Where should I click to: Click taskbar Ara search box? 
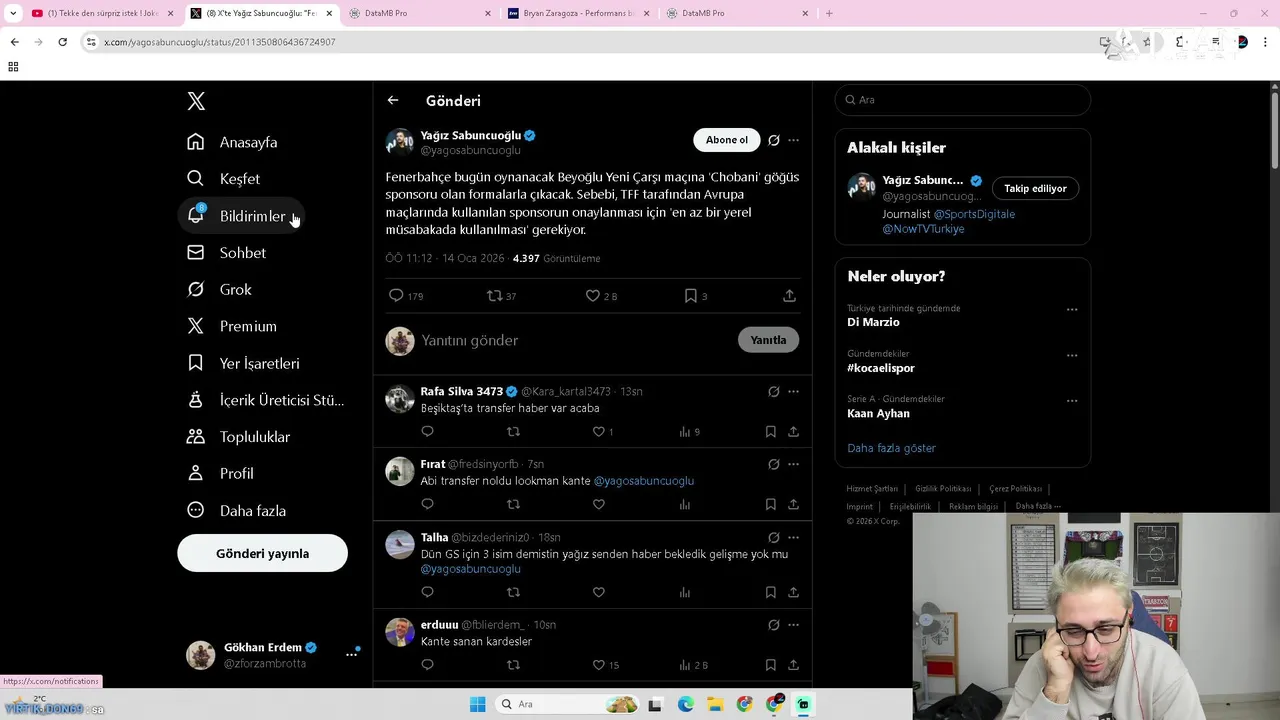tap(567, 704)
